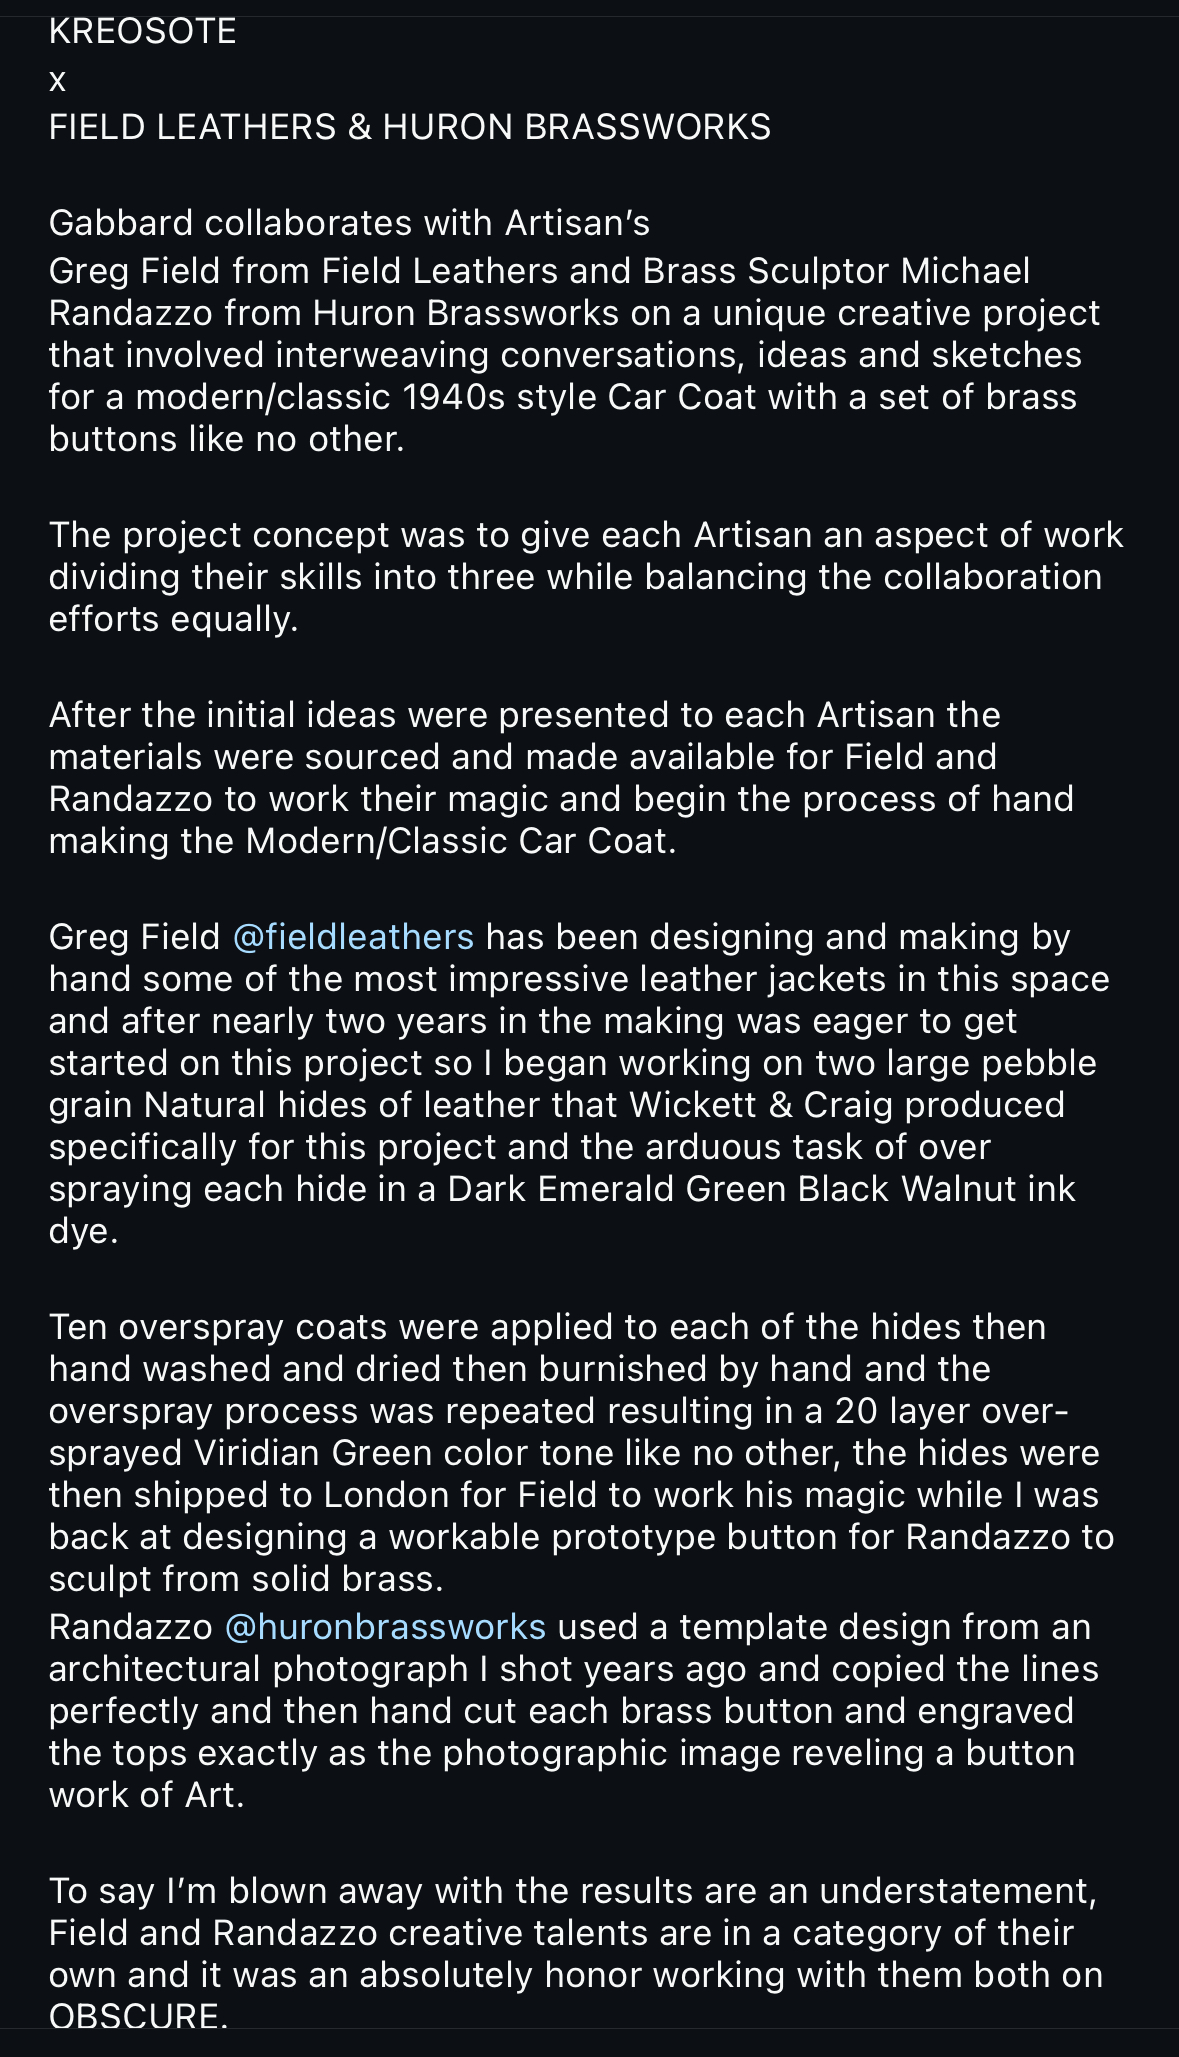The width and height of the screenshot is (1179, 2057).
Task: Open the @huronbrassworks profile mention
Action: pos(385,1627)
